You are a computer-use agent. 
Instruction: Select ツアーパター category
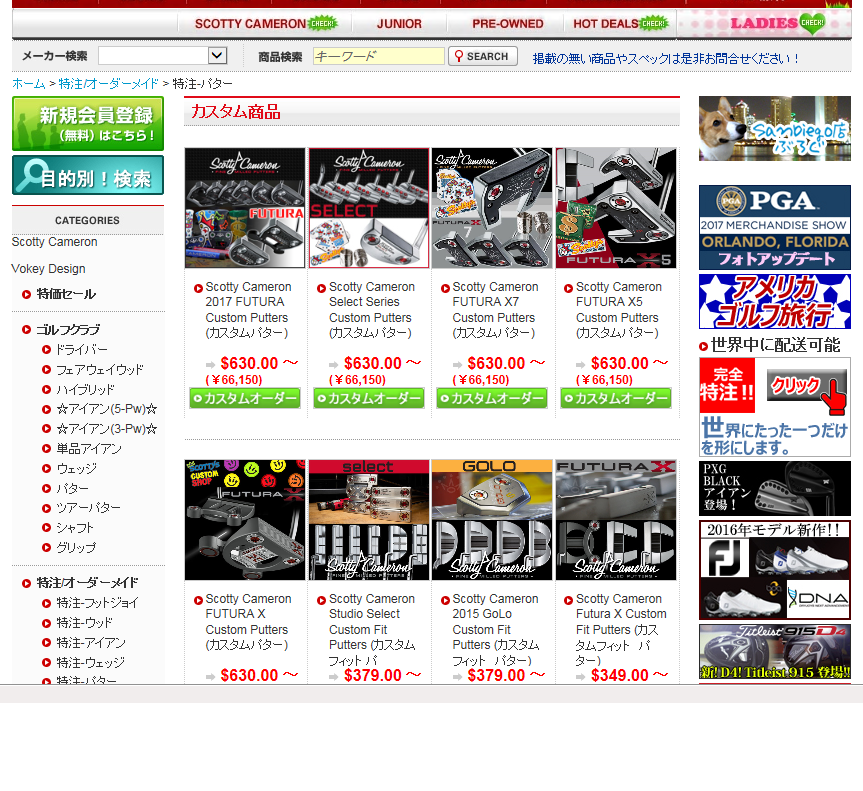pos(88,508)
